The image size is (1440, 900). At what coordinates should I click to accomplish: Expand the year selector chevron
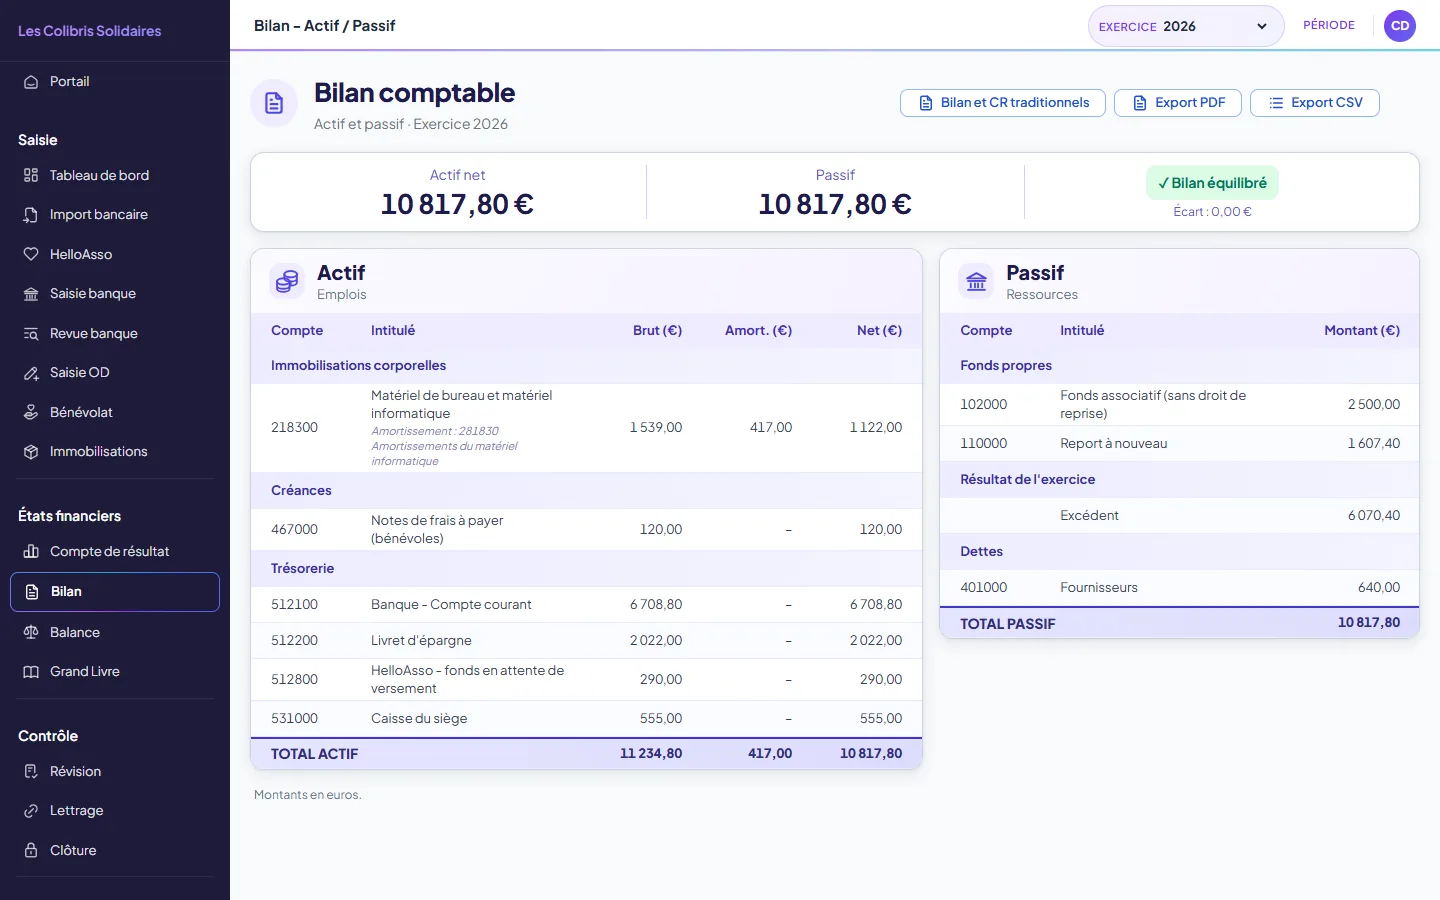tap(1262, 27)
